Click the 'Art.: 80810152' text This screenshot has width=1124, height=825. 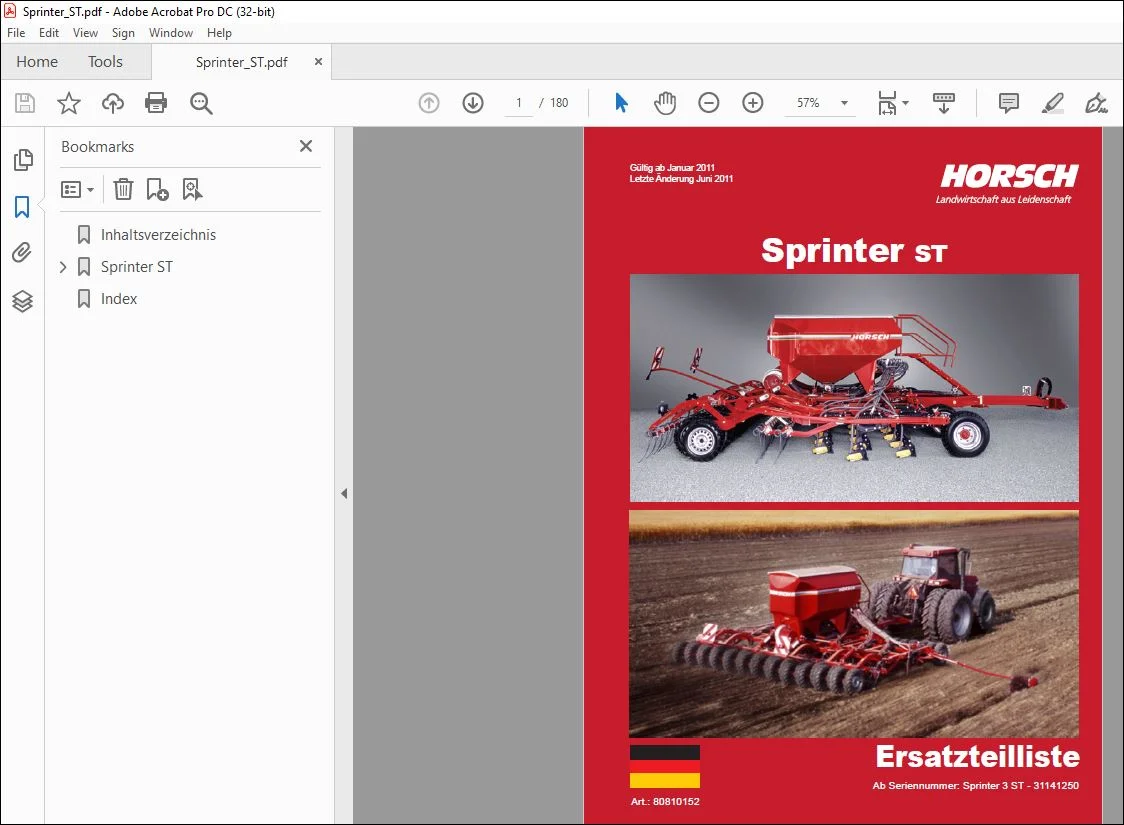click(665, 802)
